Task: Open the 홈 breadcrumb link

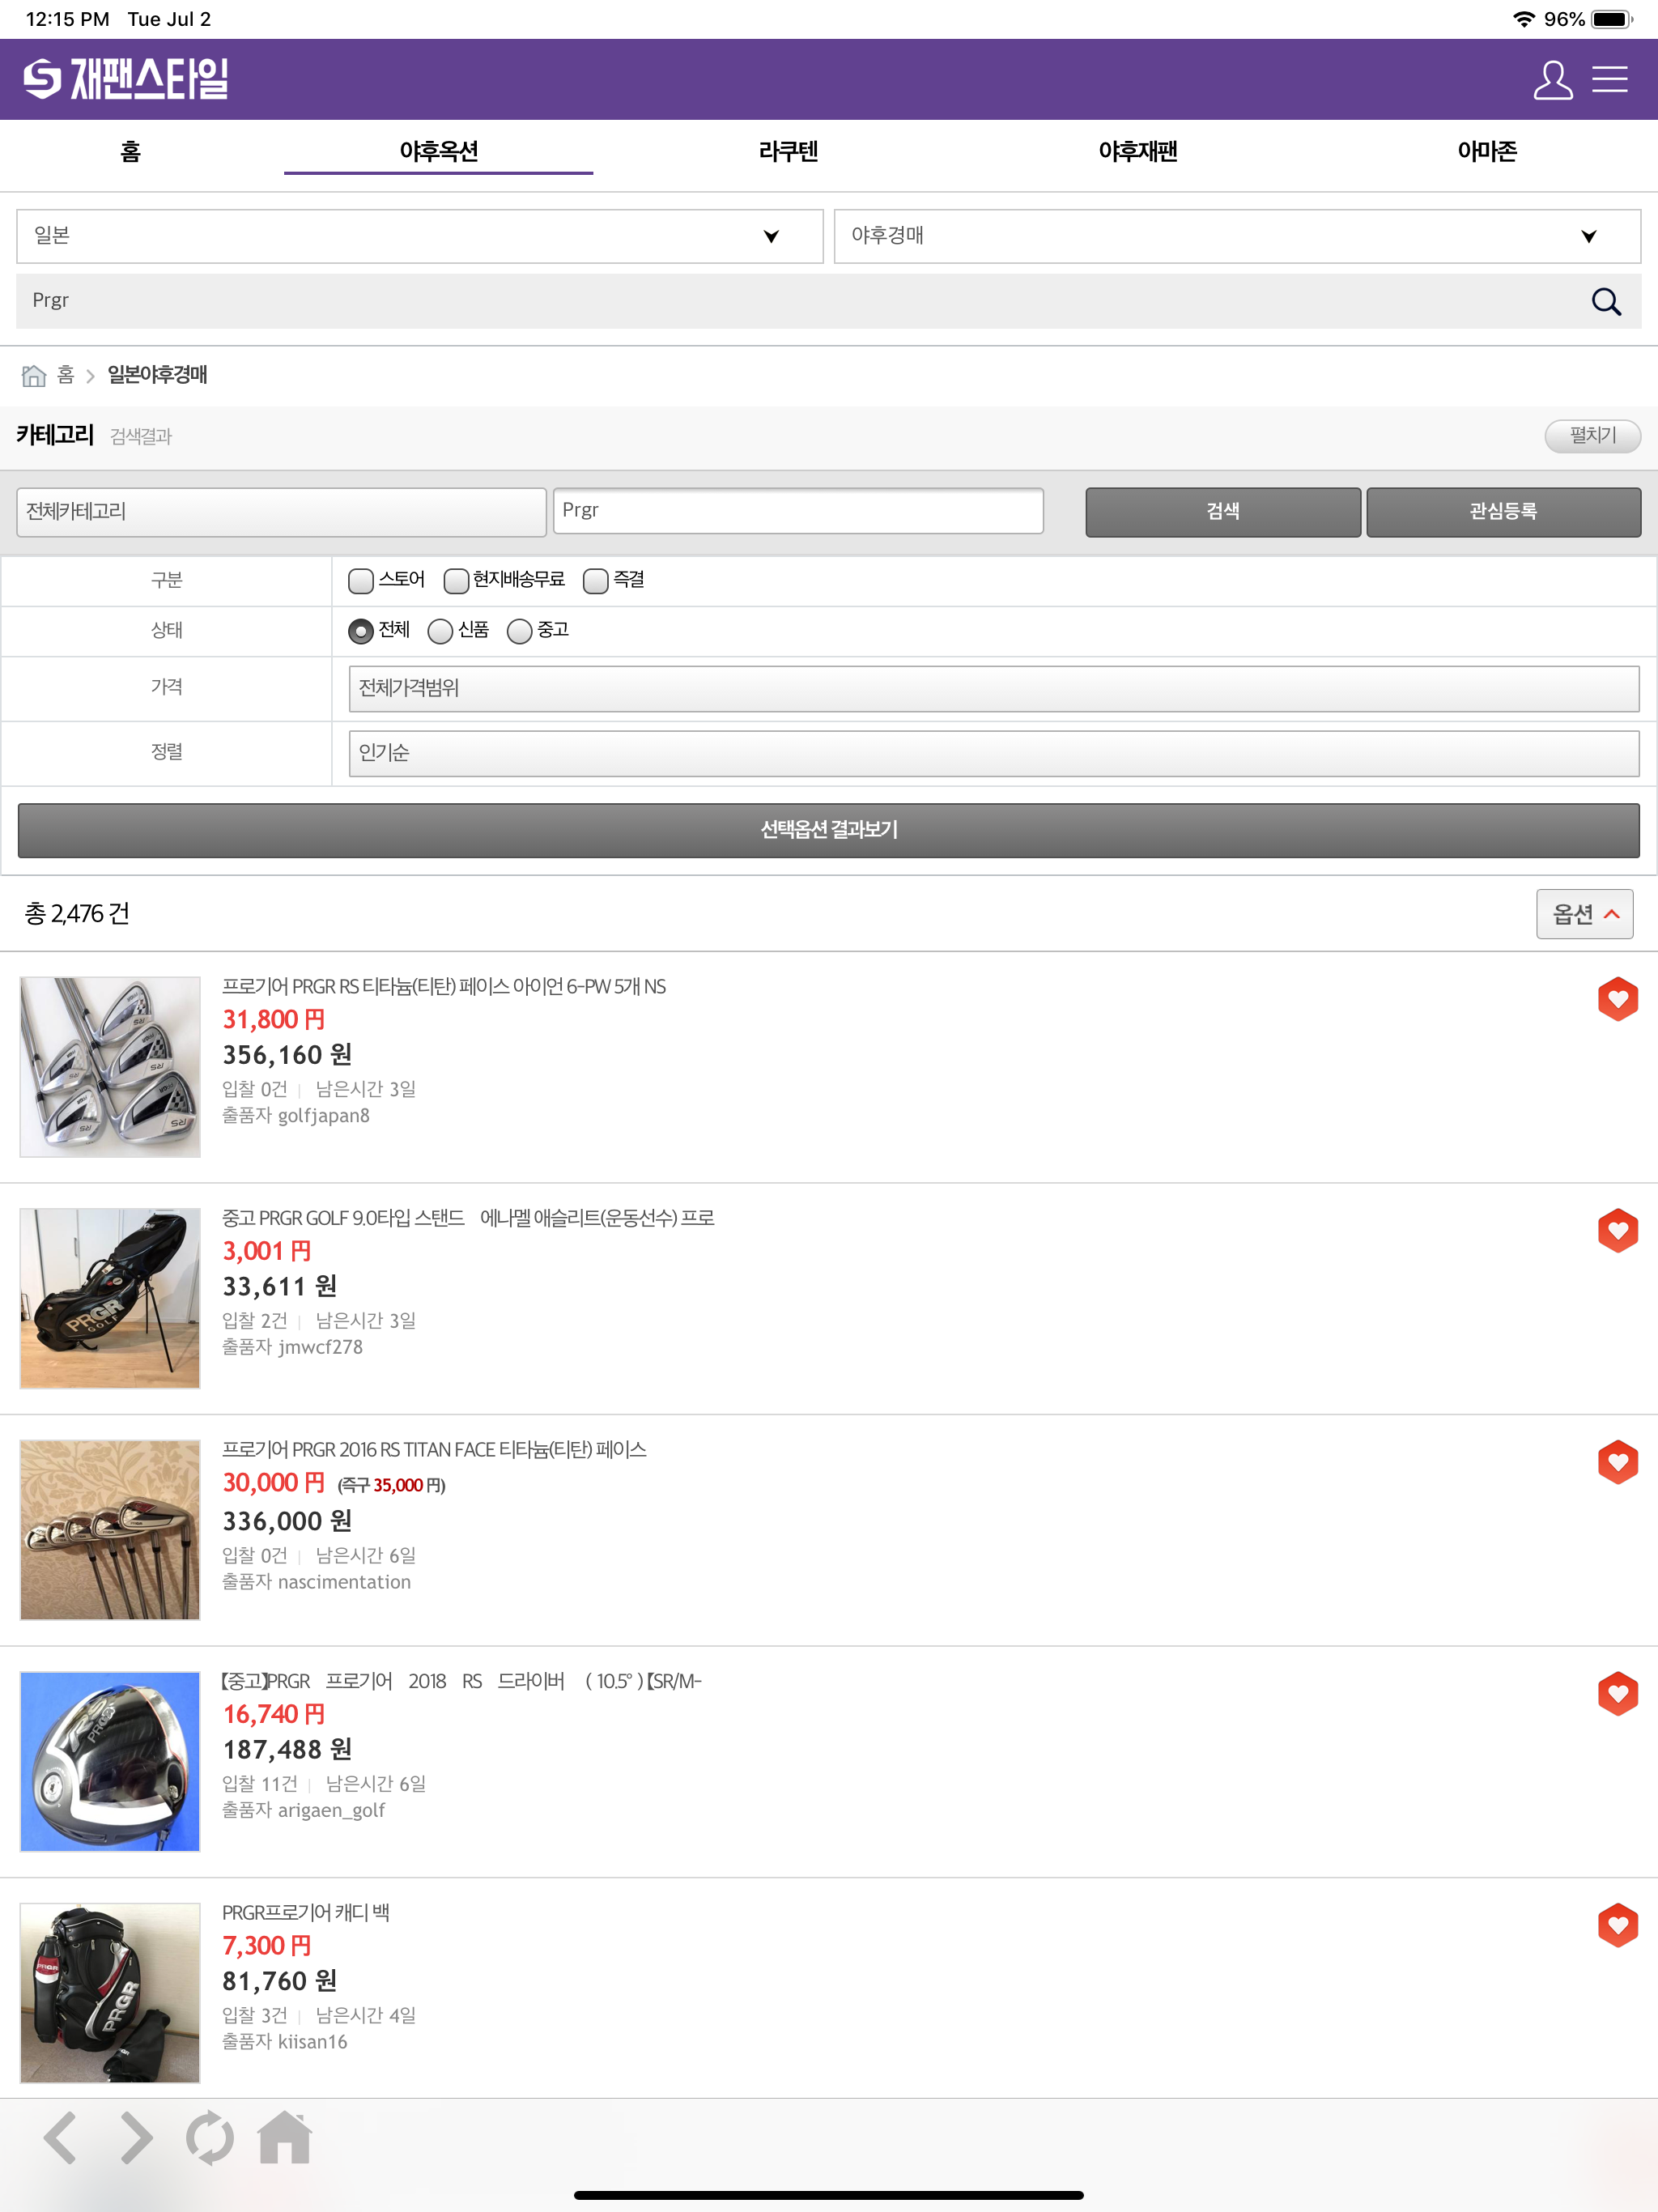Action: (x=66, y=375)
